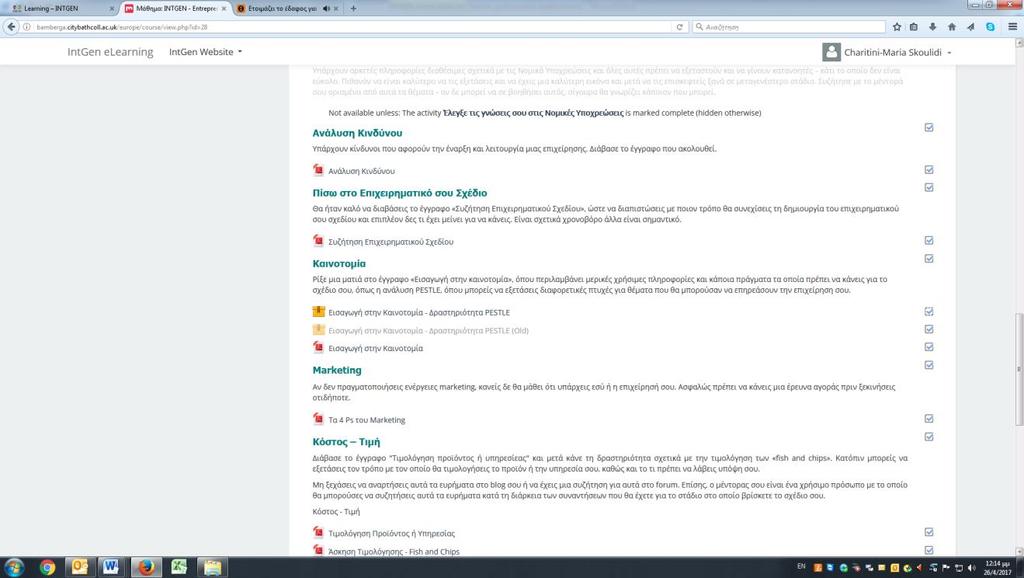Click the site info icon in address bar
The image size is (1024, 578).
27,27
